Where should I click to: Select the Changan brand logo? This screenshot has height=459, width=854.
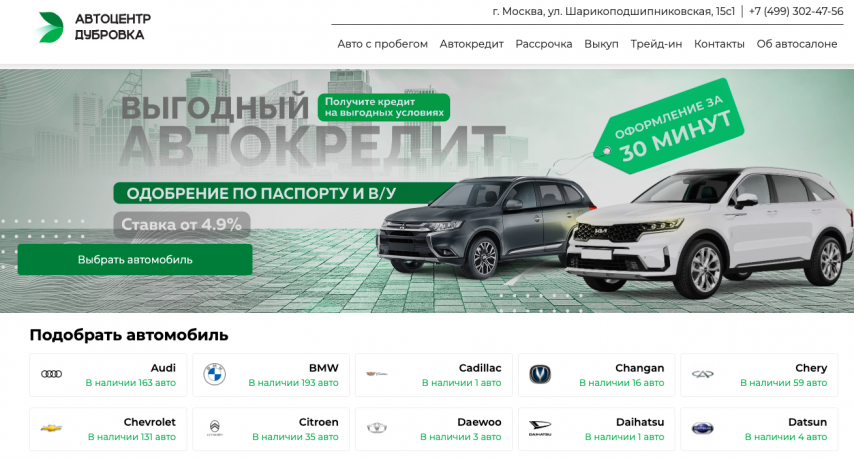pos(540,374)
